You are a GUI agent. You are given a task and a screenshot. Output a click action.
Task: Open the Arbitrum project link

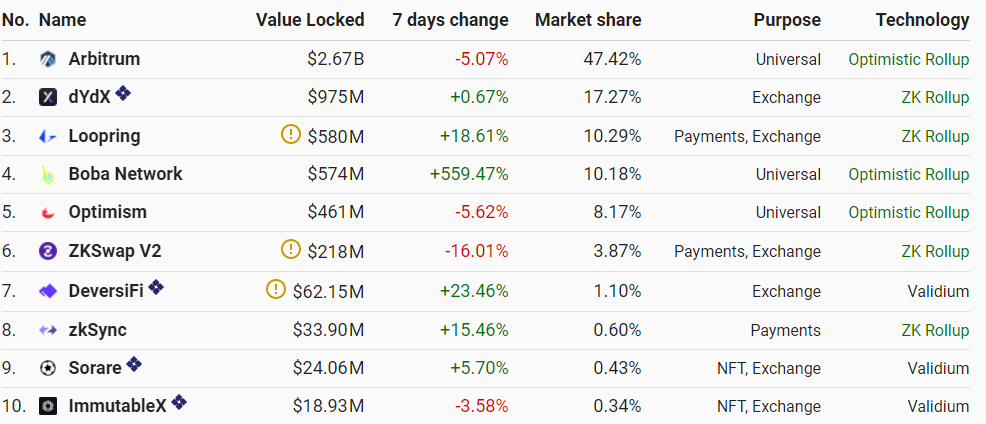pyautogui.click(x=104, y=59)
